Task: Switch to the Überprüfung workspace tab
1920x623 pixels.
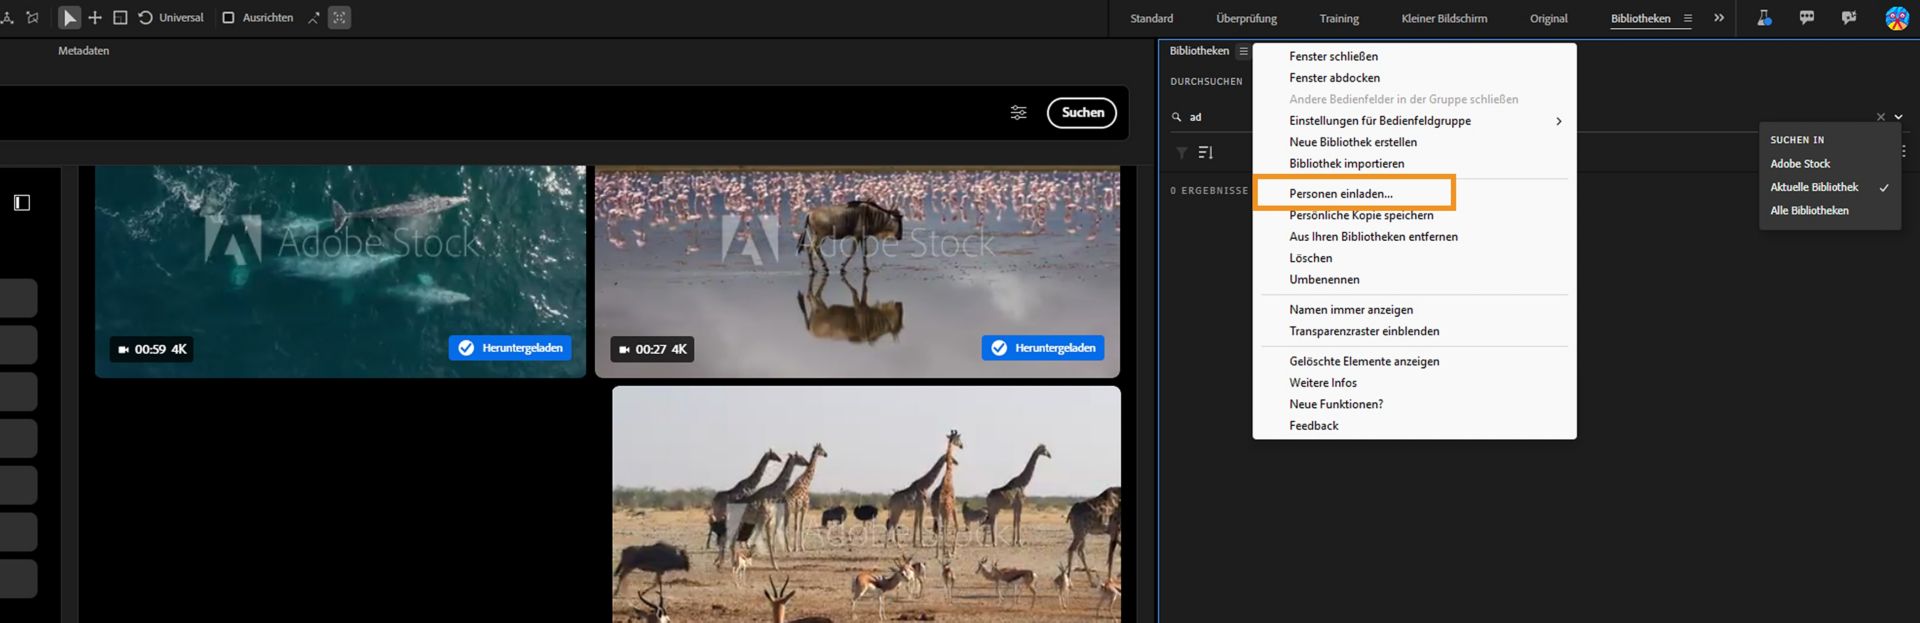Action: [x=1246, y=19]
